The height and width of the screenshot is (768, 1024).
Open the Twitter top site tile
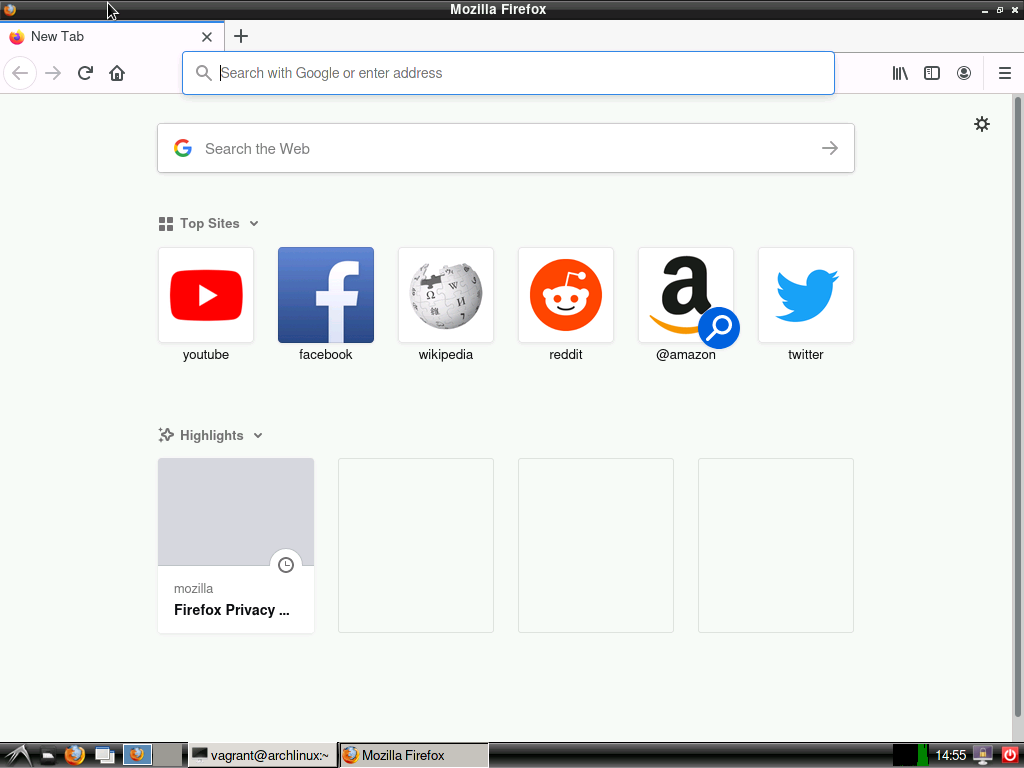click(x=806, y=296)
